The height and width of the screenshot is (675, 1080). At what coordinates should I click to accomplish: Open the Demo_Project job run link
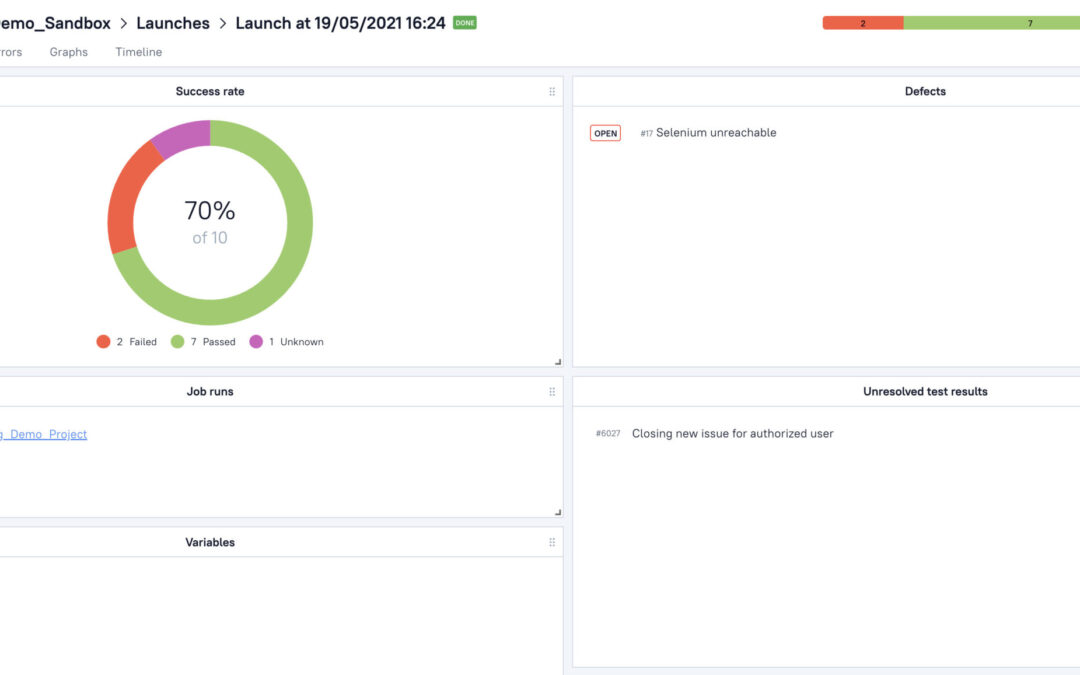44,435
